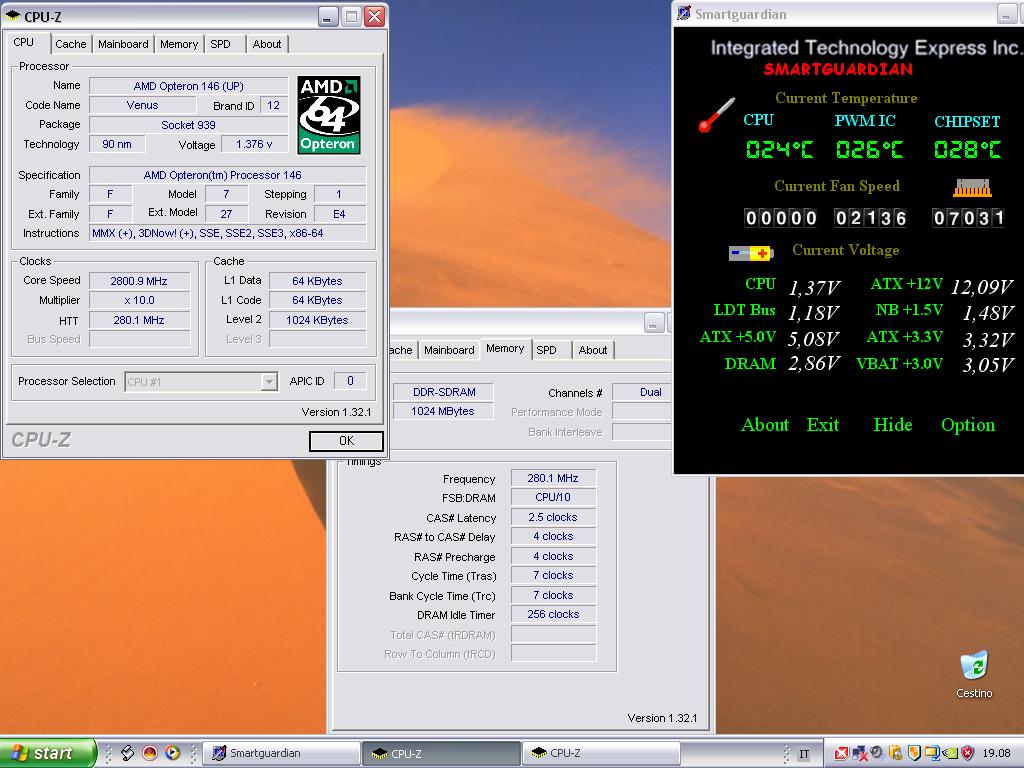Click OK in the front CPU-Z window
This screenshot has height=768, width=1024.
pos(346,441)
